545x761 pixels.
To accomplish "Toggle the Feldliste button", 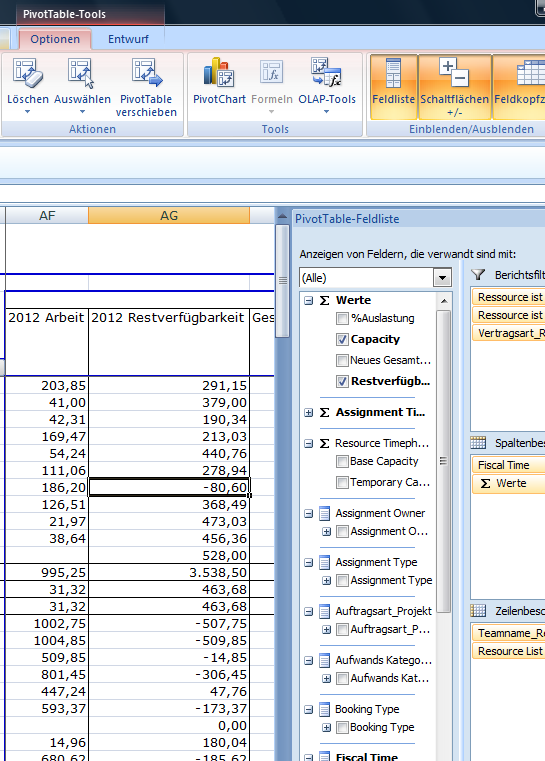I will (x=394, y=86).
